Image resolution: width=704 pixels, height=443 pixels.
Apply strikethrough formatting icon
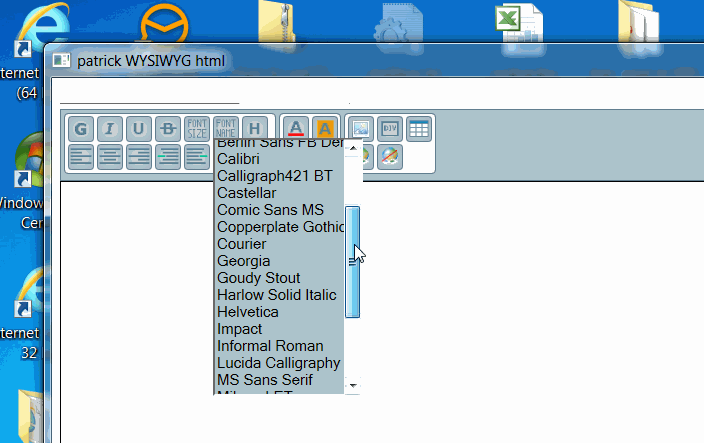[x=168, y=129]
